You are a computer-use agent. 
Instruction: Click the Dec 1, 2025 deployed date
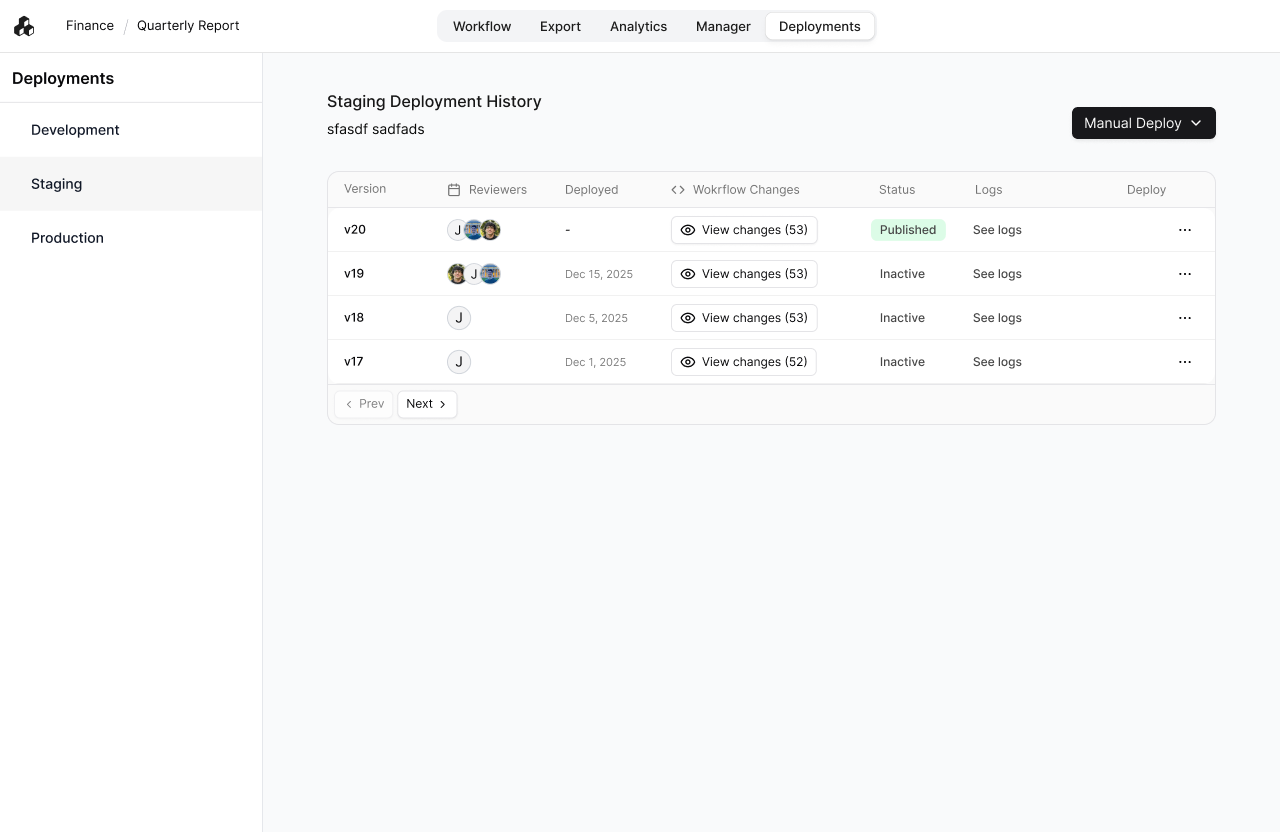pyautogui.click(x=595, y=362)
